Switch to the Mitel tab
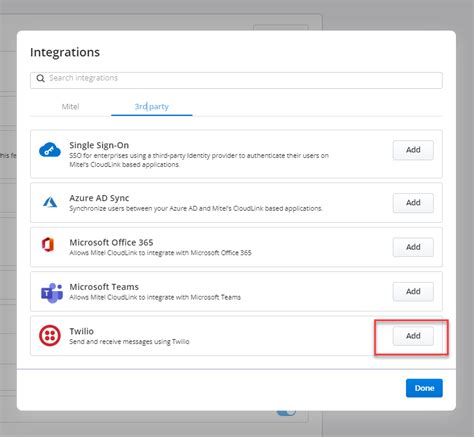 [70, 107]
